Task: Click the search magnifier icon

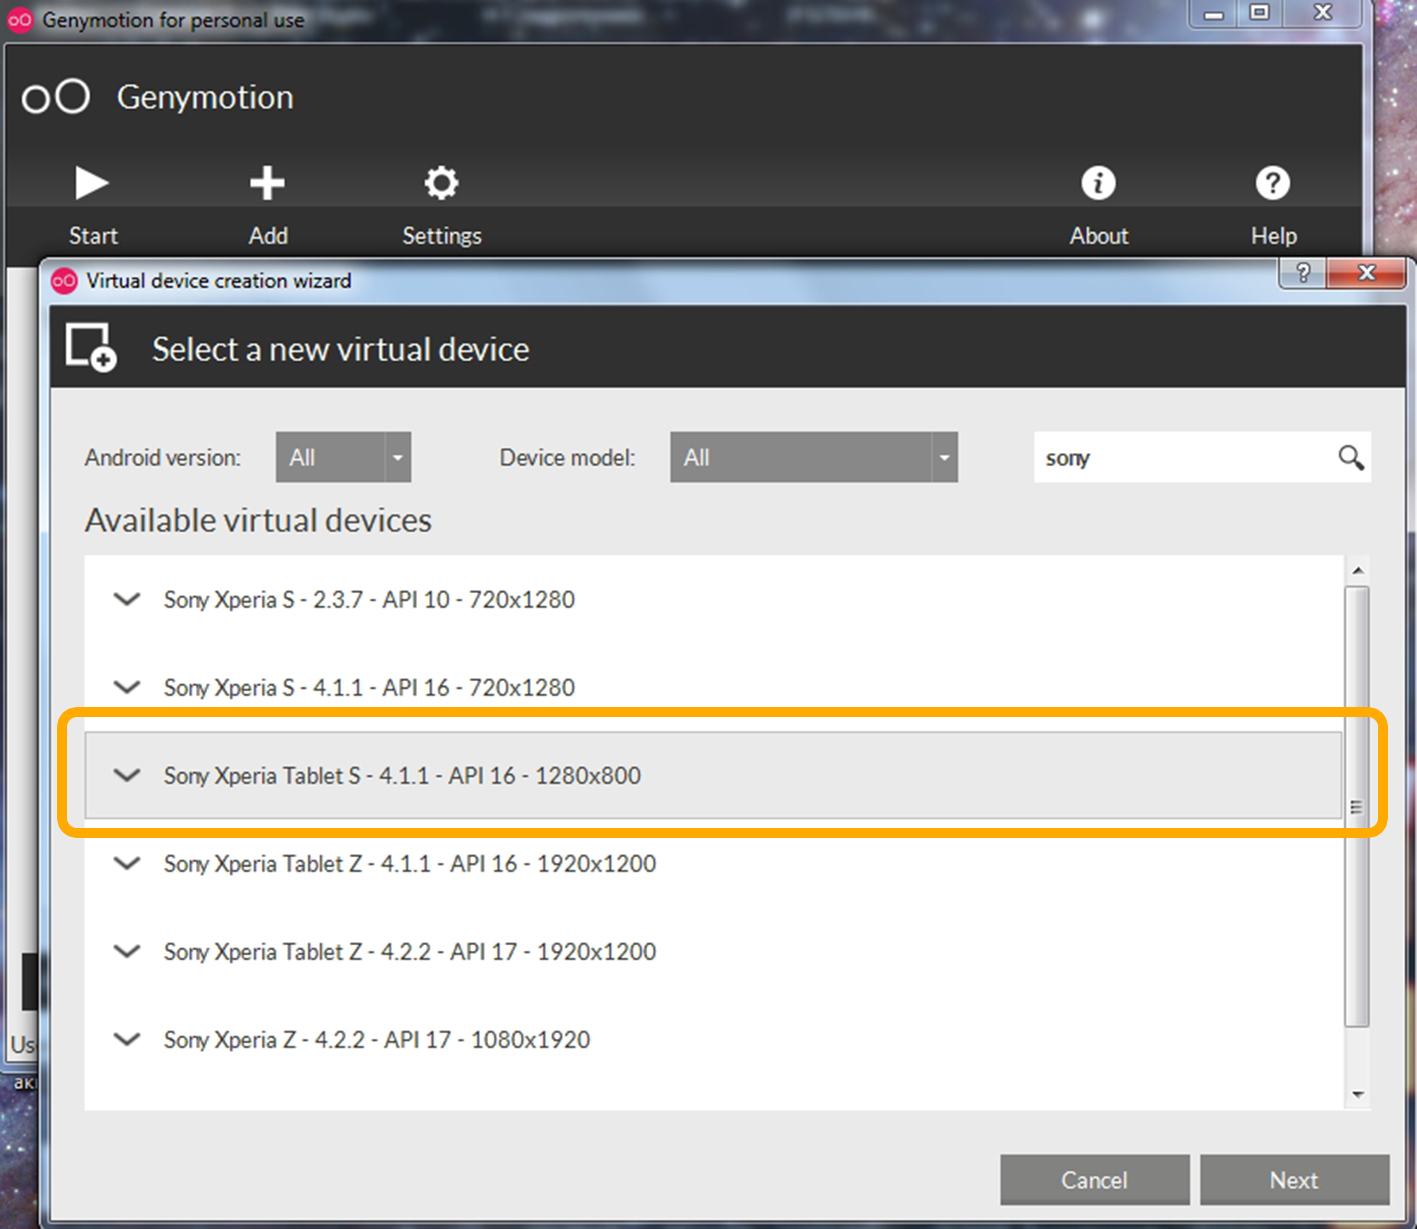Action: [x=1351, y=458]
